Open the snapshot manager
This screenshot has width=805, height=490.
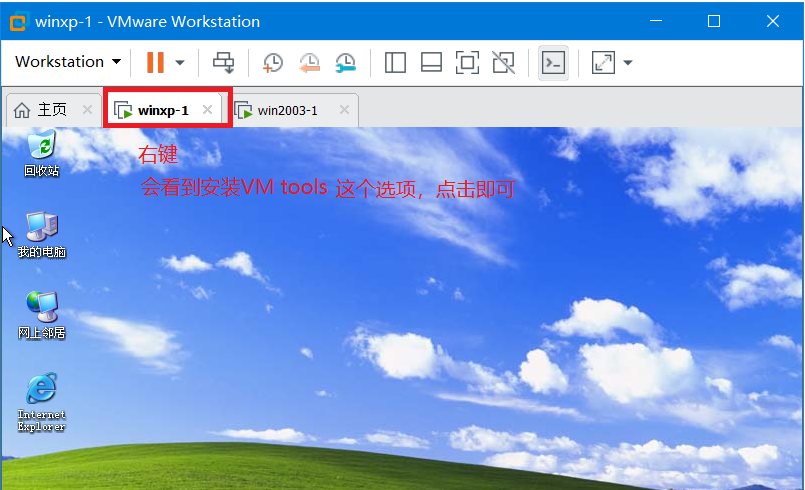(346, 63)
